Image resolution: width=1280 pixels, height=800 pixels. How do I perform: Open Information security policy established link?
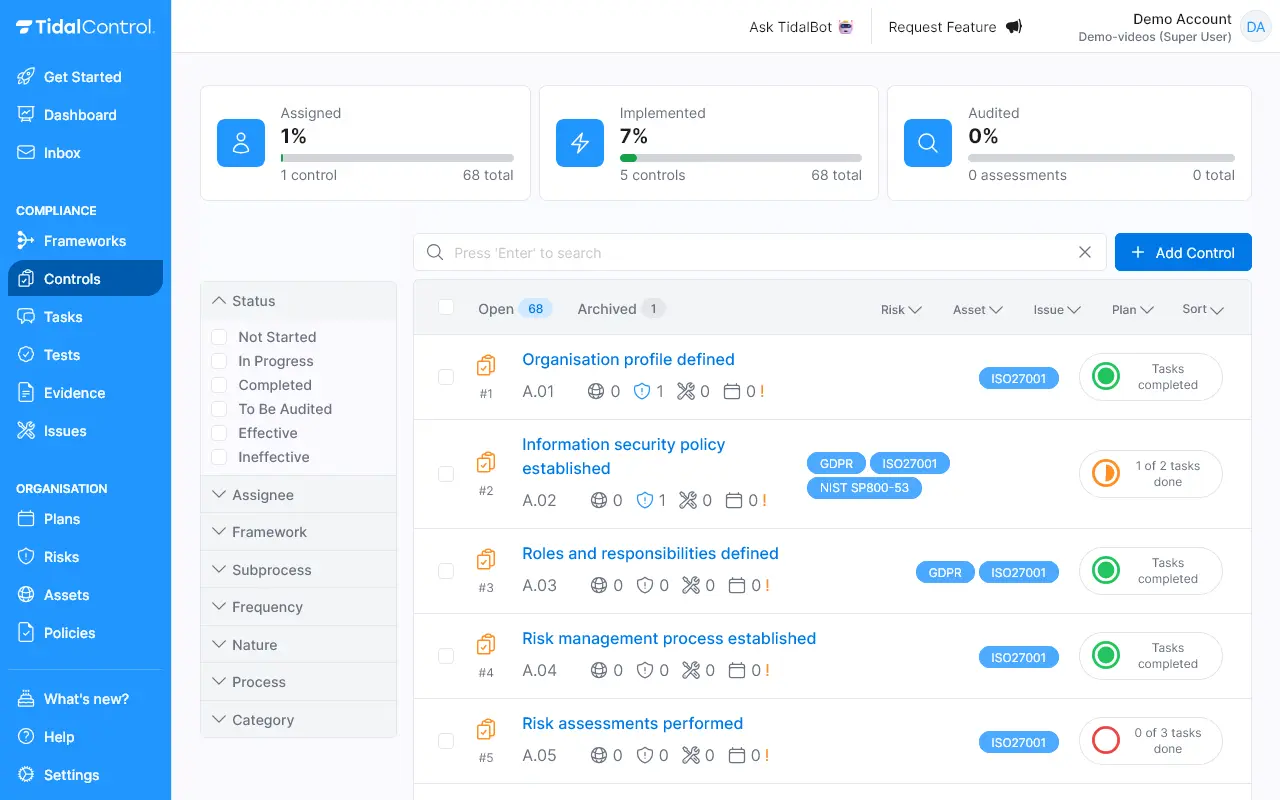point(624,456)
